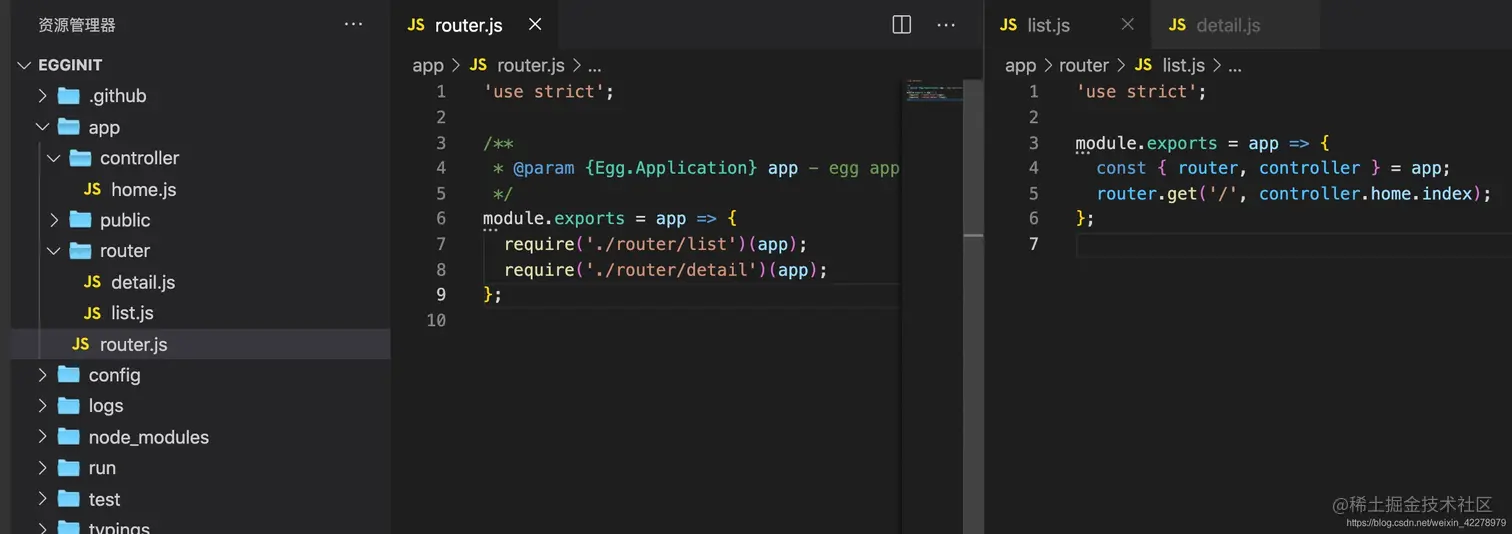The height and width of the screenshot is (534, 1512).
Task: Collapse the controller folder chevron
Action: coord(54,158)
